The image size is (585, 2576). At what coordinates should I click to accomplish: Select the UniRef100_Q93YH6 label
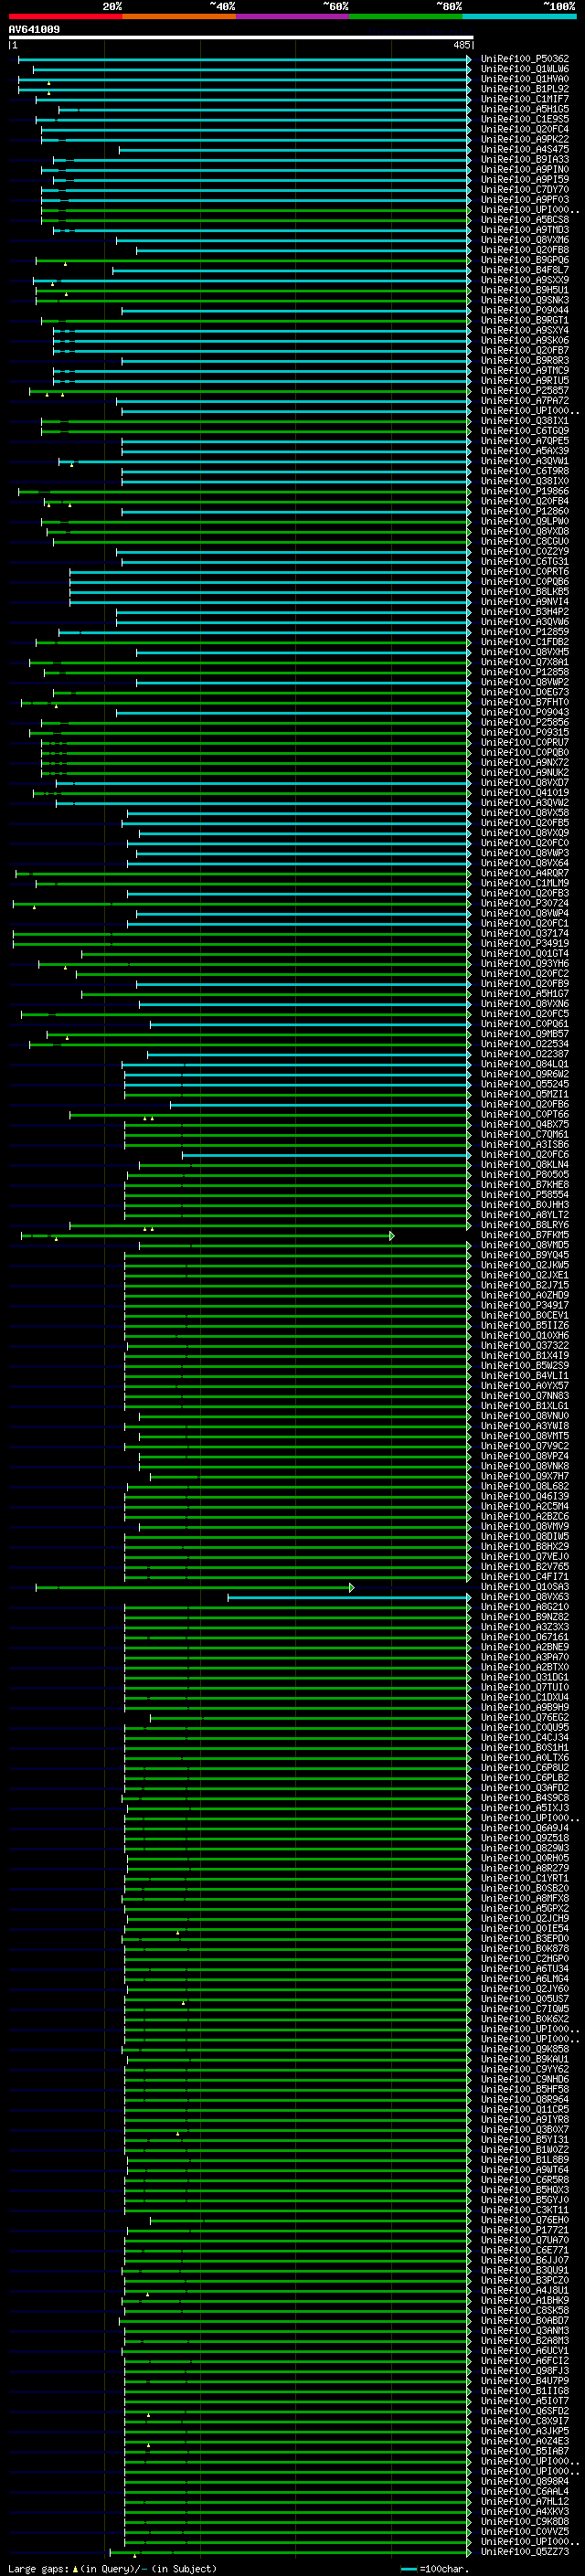tap(525, 964)
